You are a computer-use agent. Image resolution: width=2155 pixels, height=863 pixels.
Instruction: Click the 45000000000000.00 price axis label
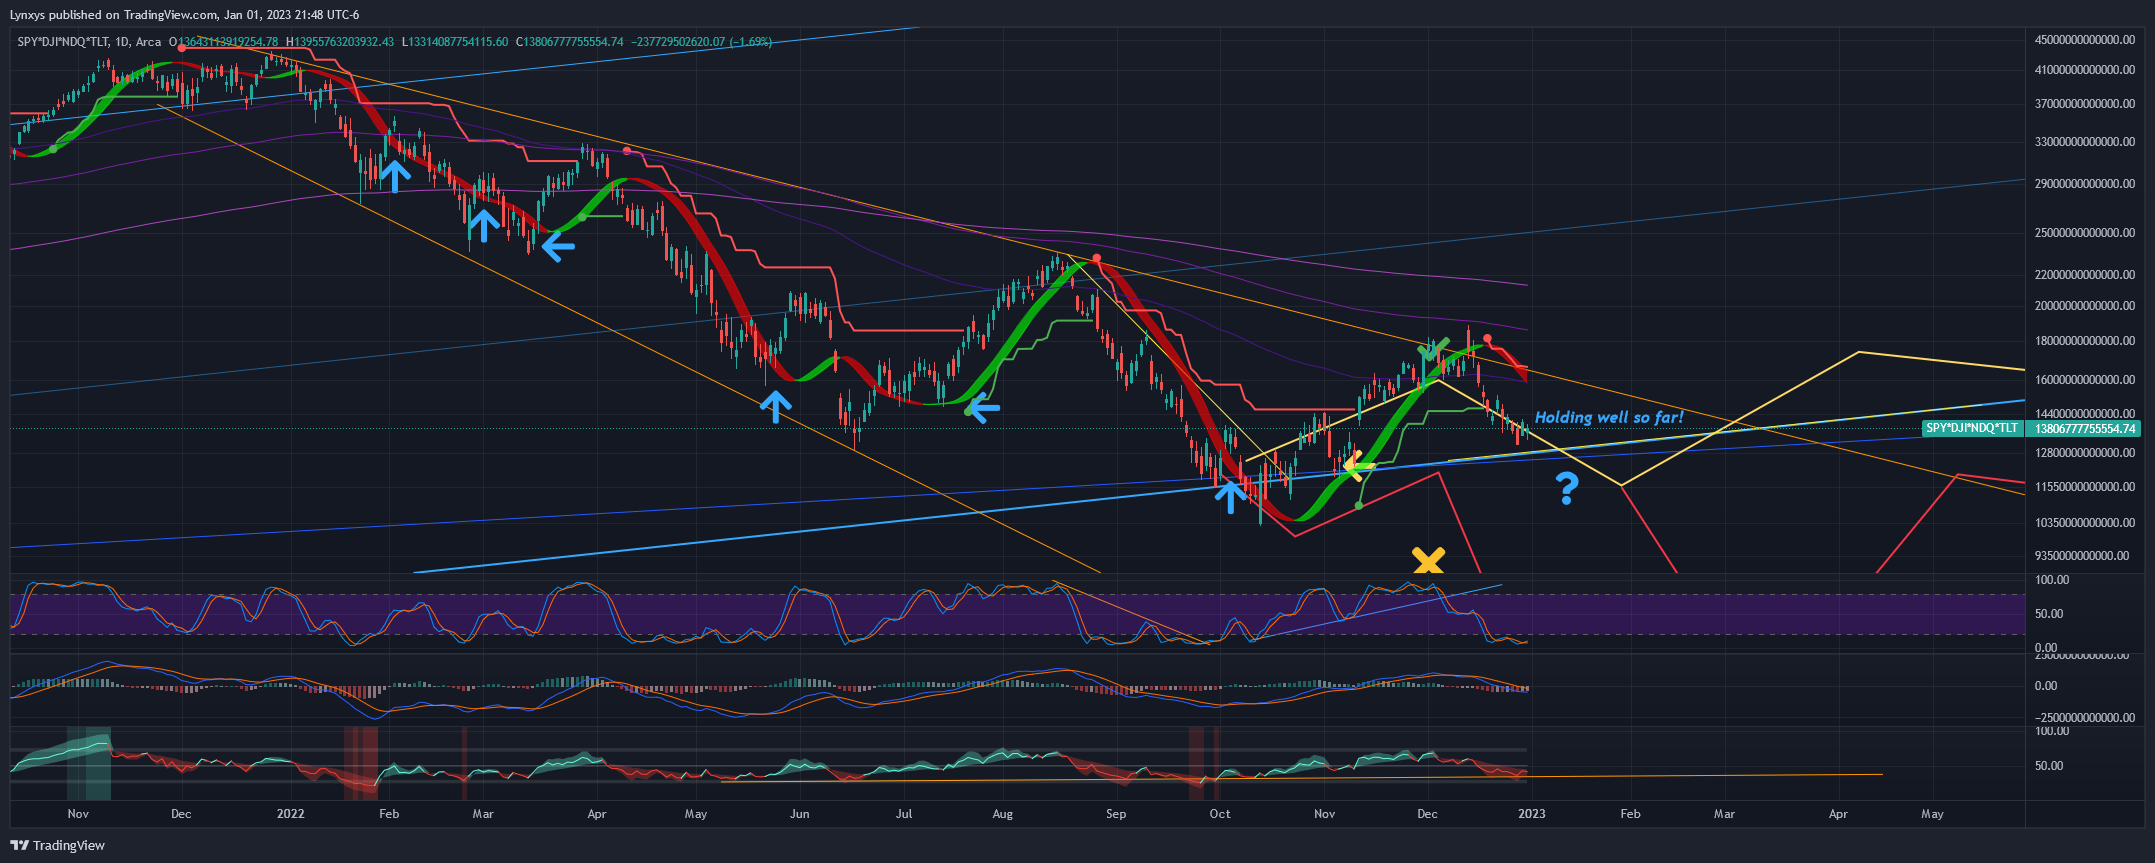pyautogui.click(x=2084, y=40)
